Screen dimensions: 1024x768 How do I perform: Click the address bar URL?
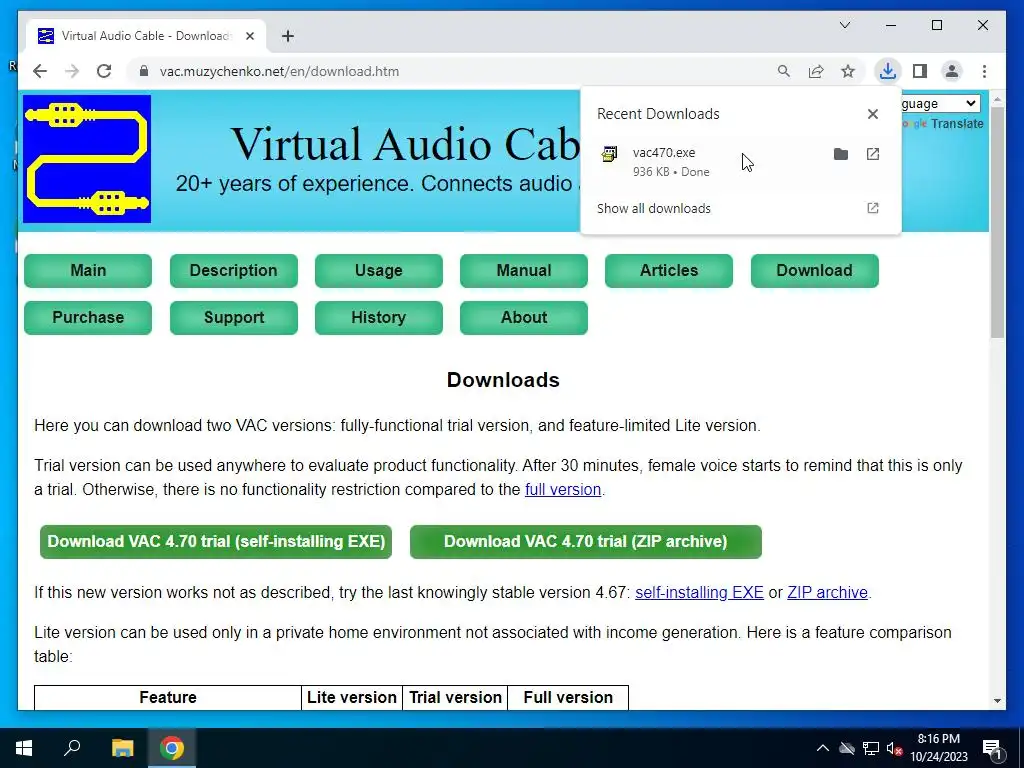click(x=280, y=71)
